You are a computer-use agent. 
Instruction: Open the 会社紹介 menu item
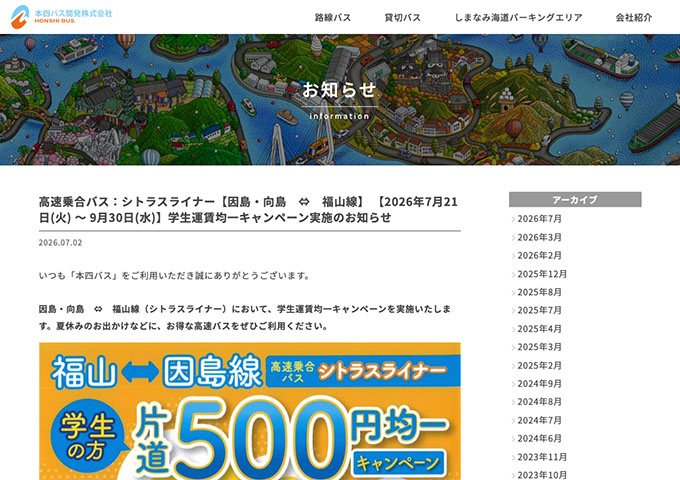[634, 18]
